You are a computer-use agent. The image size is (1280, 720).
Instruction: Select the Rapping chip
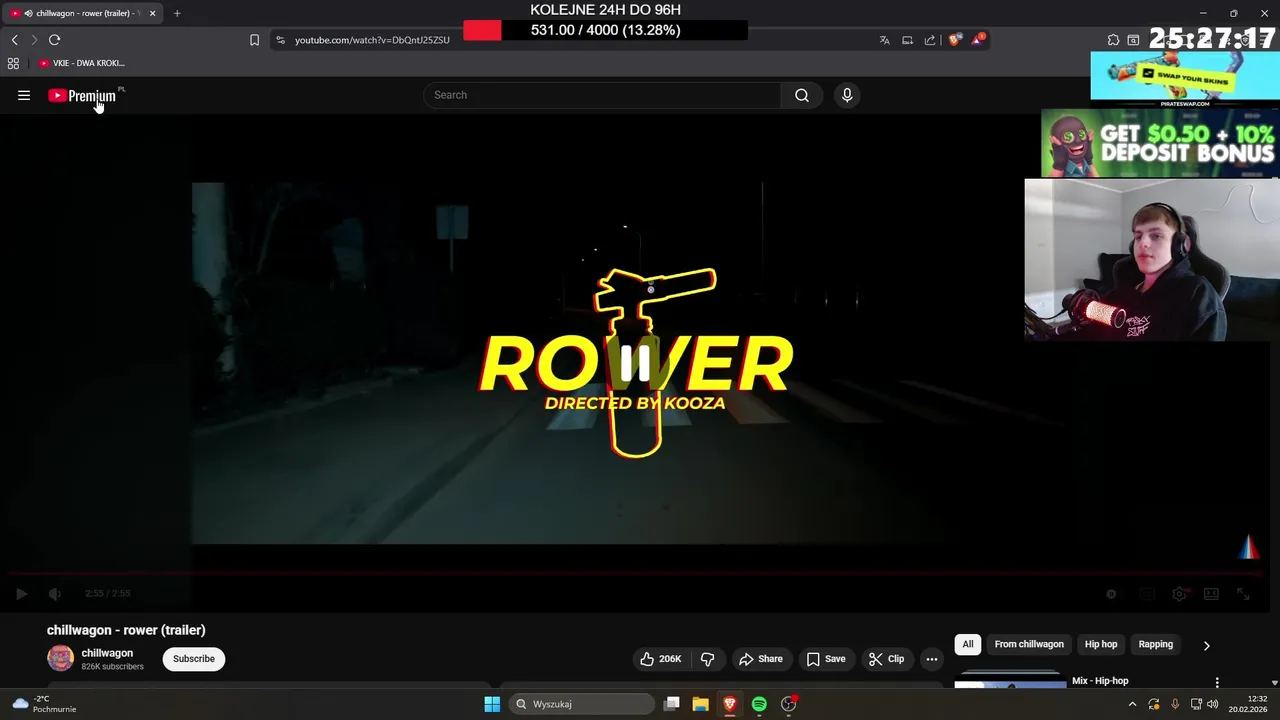click(x=1156, y=644)
